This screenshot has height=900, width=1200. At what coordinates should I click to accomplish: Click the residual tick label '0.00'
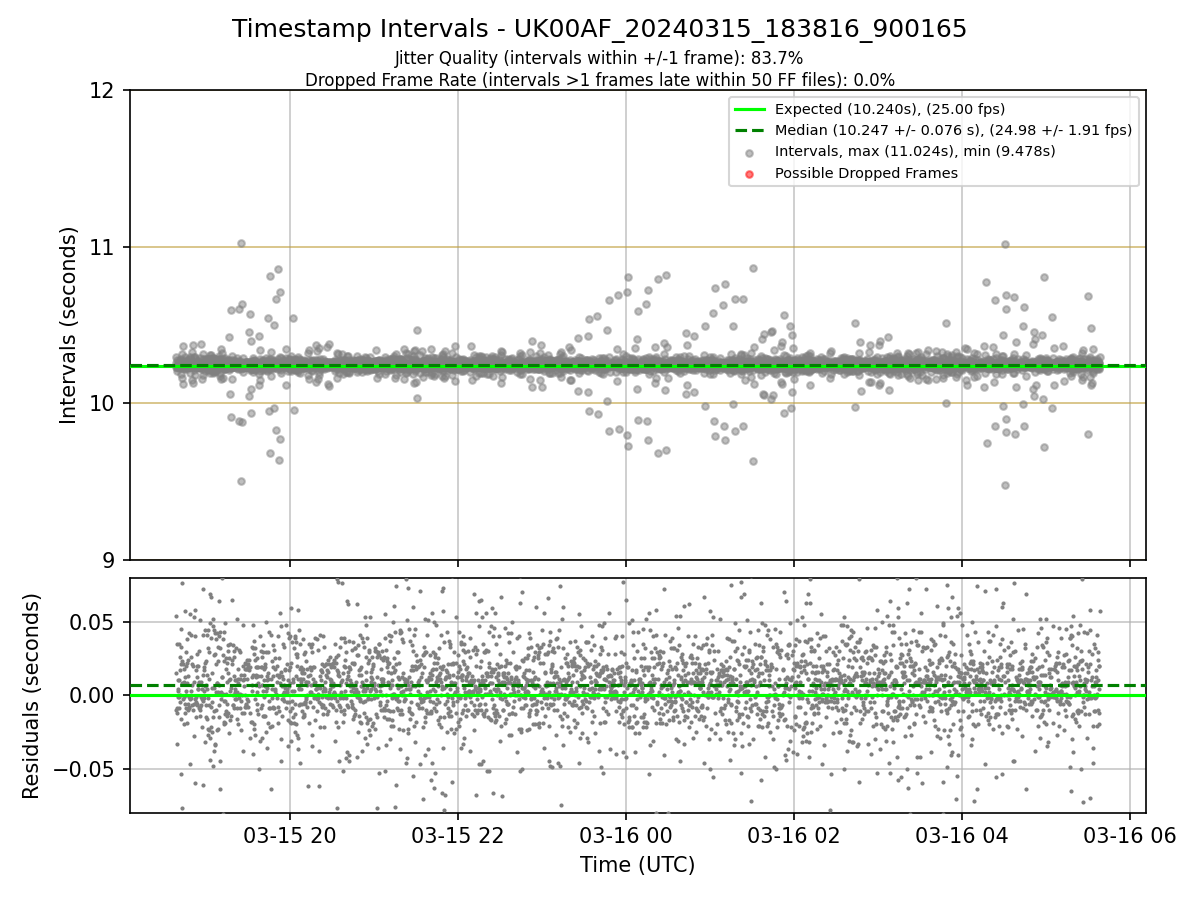(x=94, y=695)
